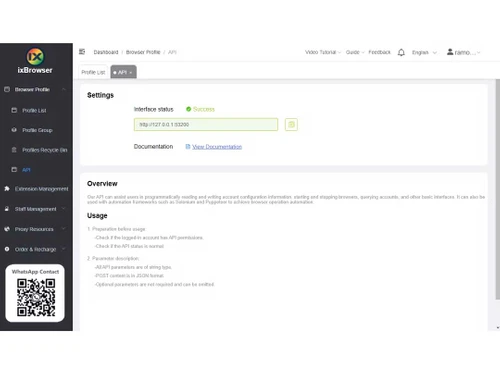This screenshot has height=375, width=500.
Task: Open the API tab dropdown arrow
Action: pyautogui.click(x=131, y=73)
